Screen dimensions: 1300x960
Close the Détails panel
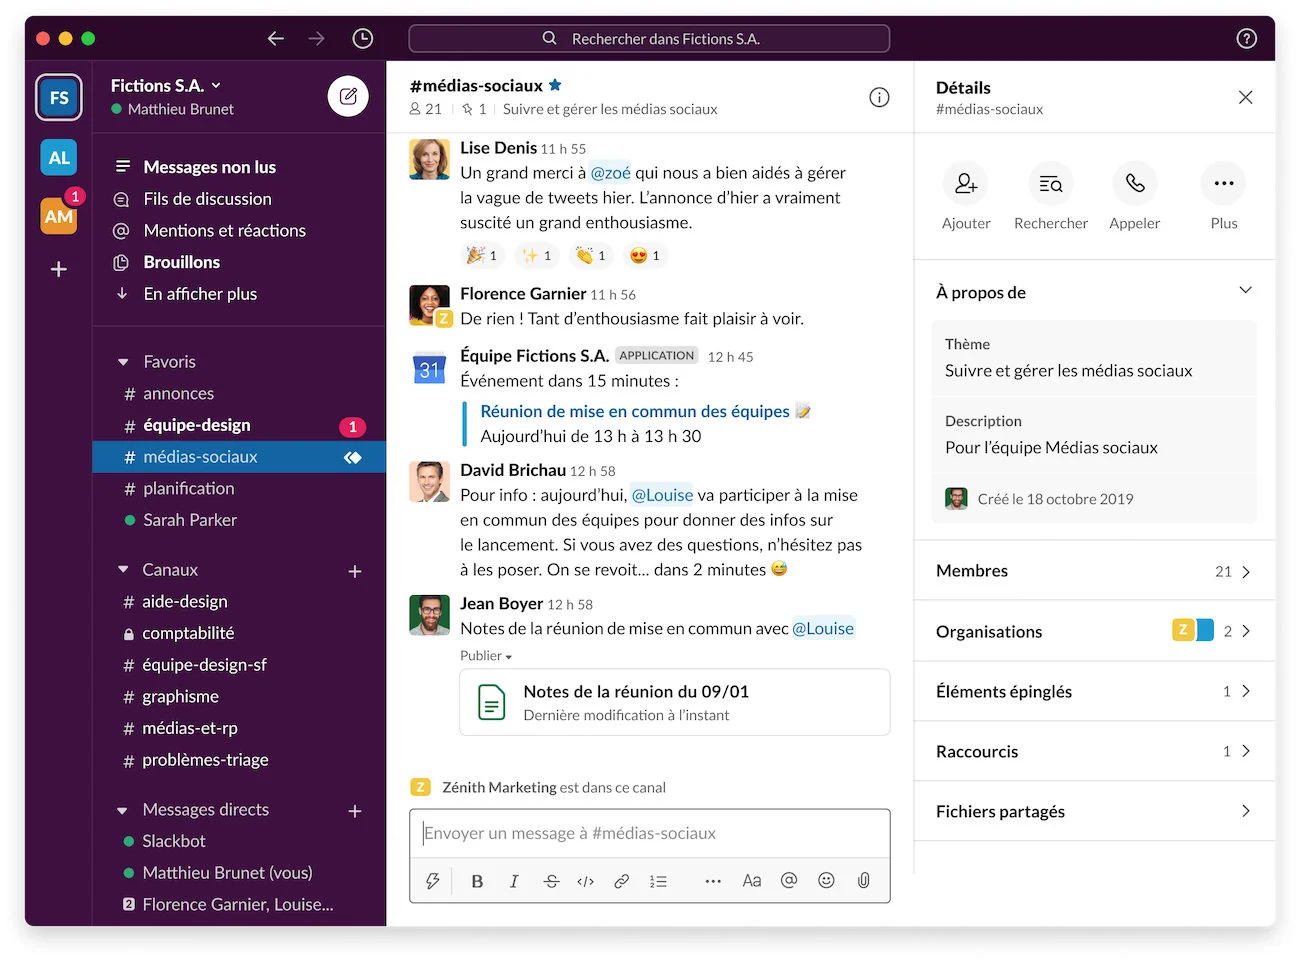coord(1246,97)
